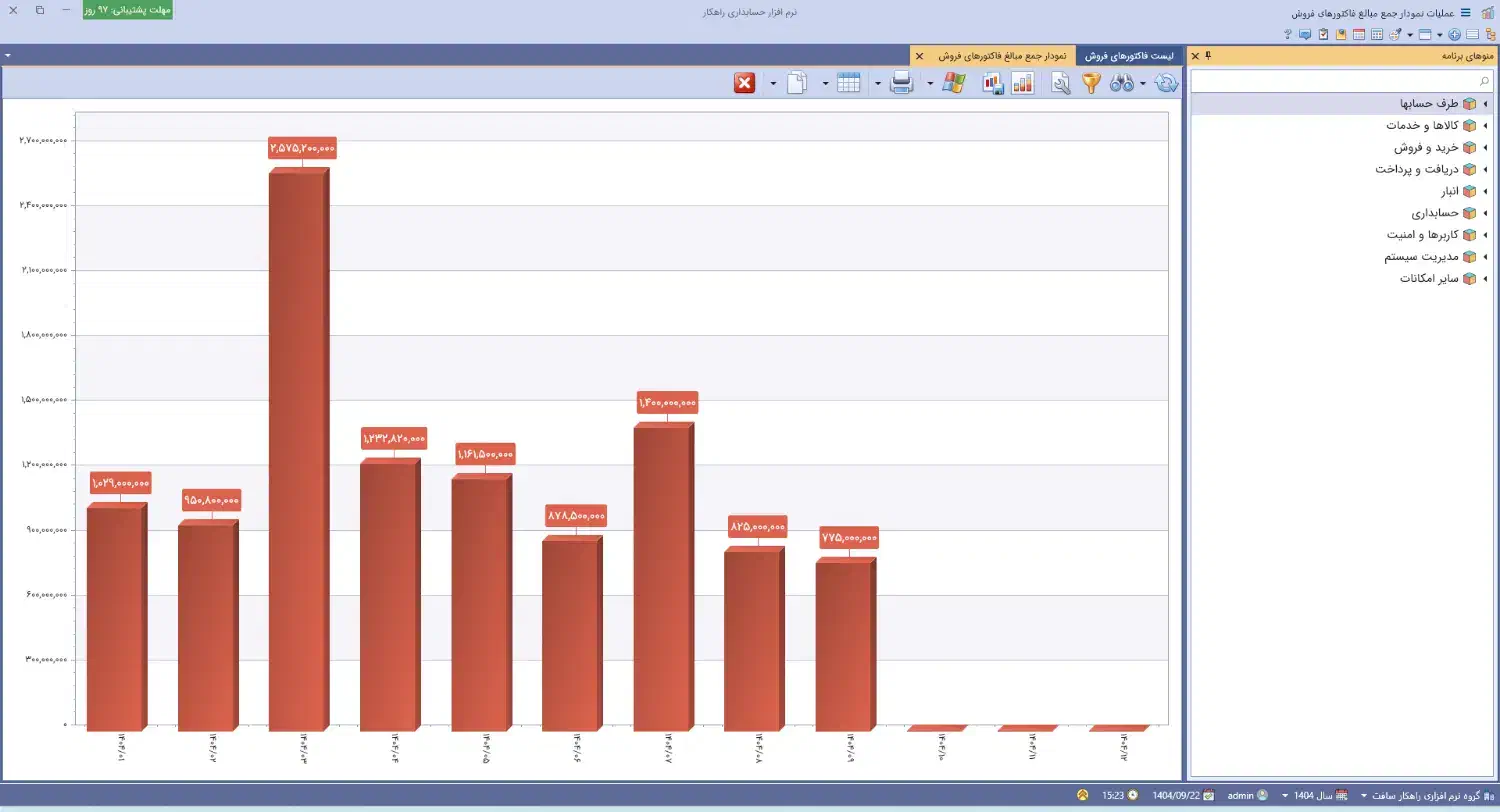Refresh the chart with the circular arrows icon
The image size is (1500, 812).
point(1166,83)
